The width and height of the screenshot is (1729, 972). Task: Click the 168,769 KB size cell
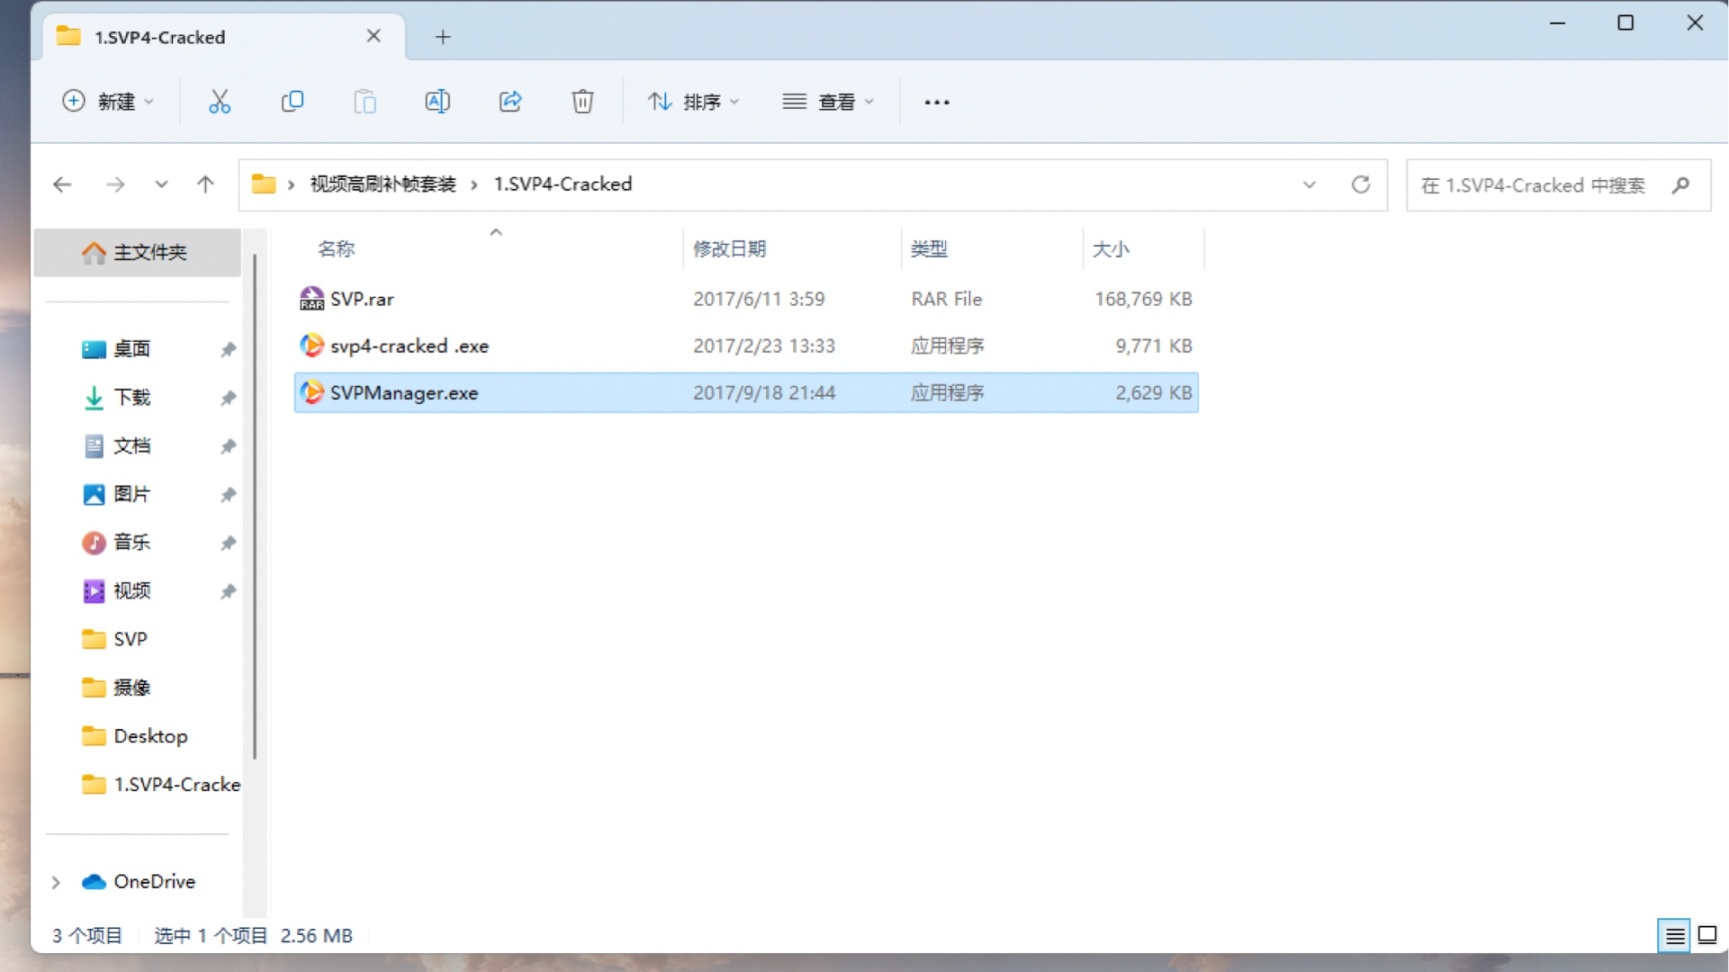tap(1143, 298)
